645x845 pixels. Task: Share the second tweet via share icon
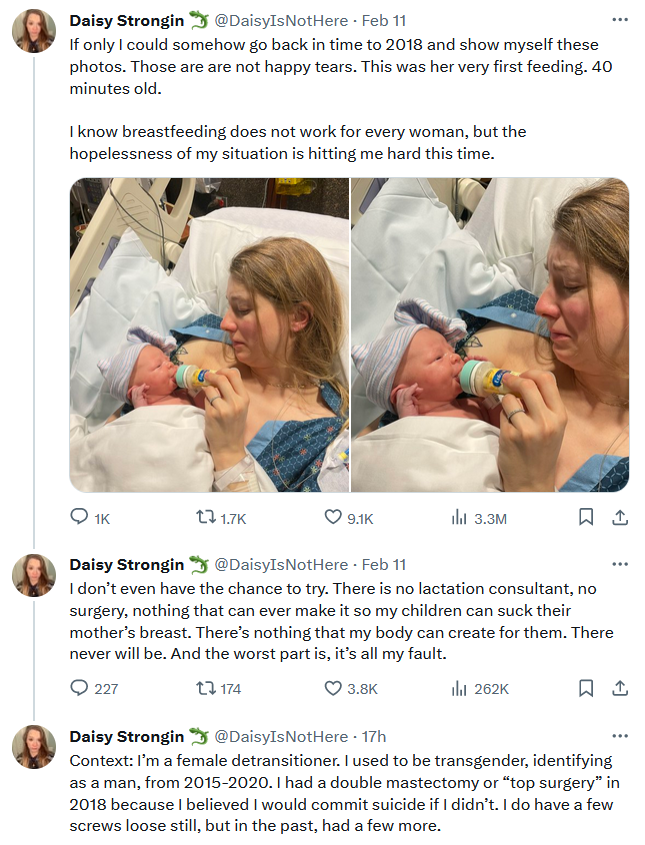pyautogui.click(x=620, y=688)
